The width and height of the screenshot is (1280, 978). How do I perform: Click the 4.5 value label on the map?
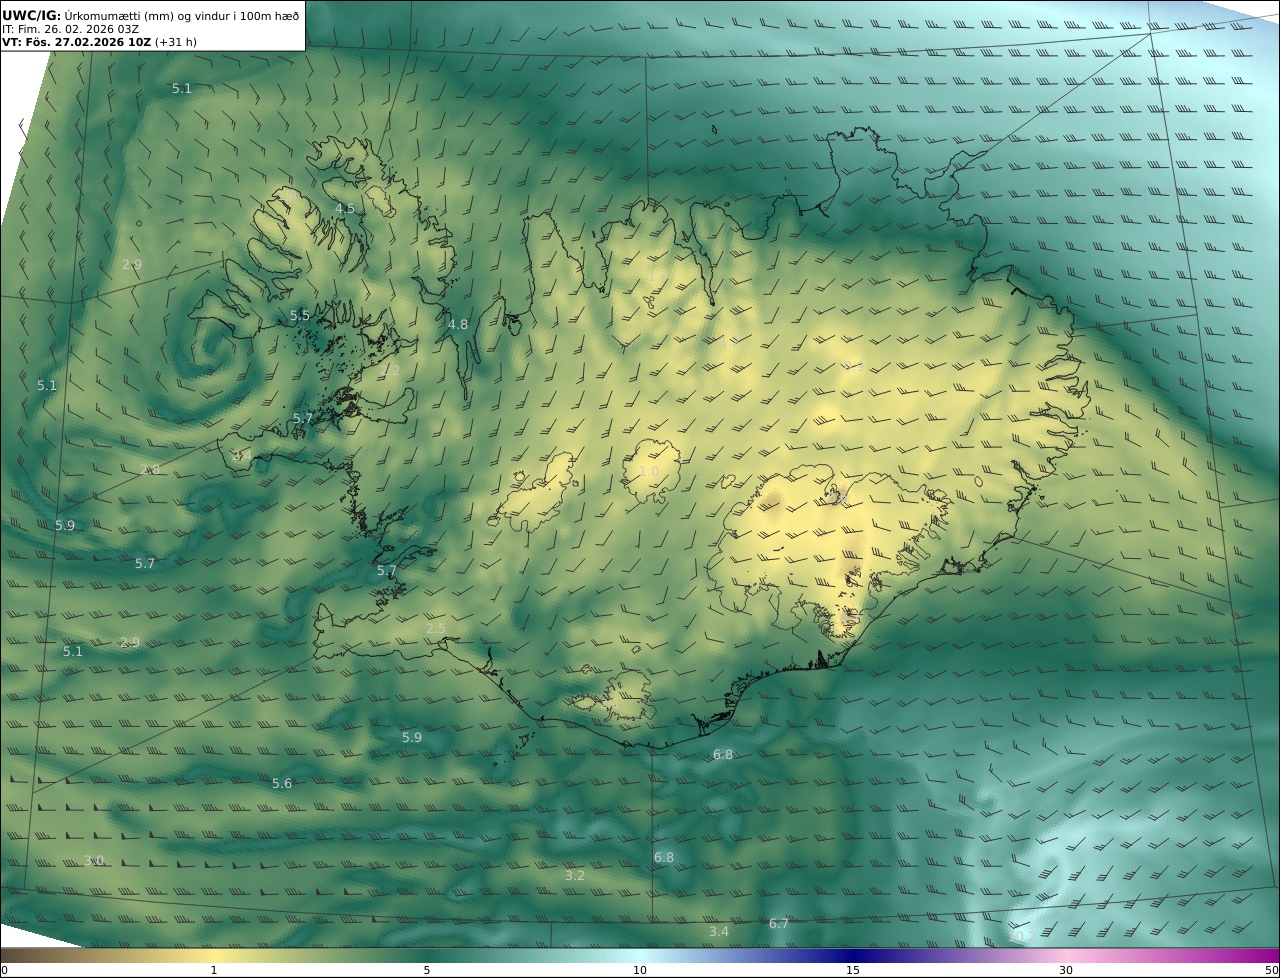coord(345,208)
